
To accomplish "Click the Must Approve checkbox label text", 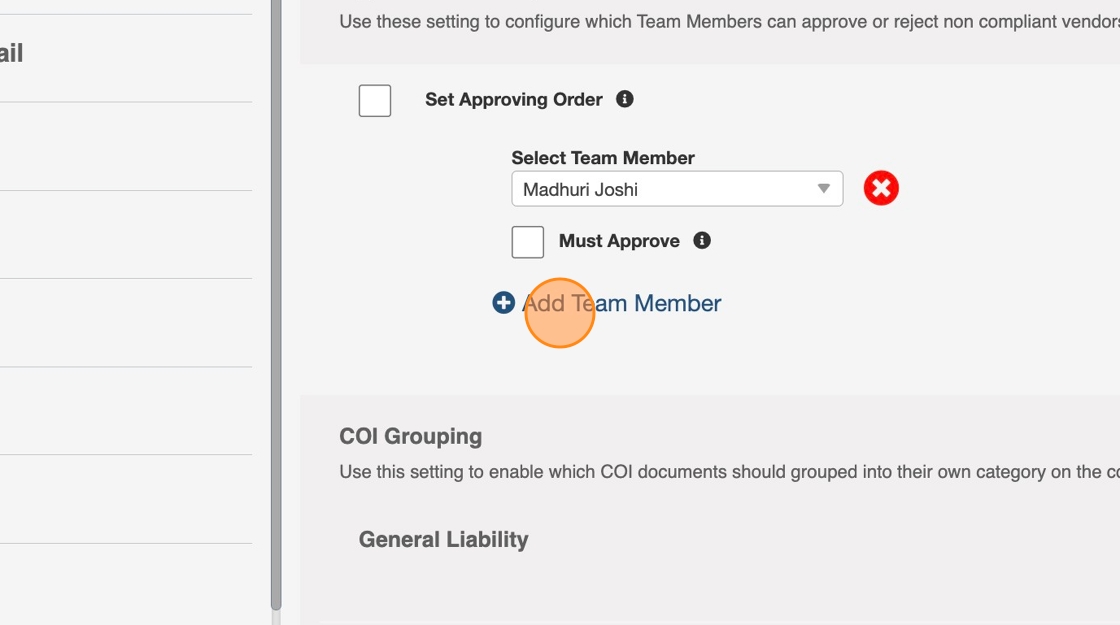I will pos(619,241).
